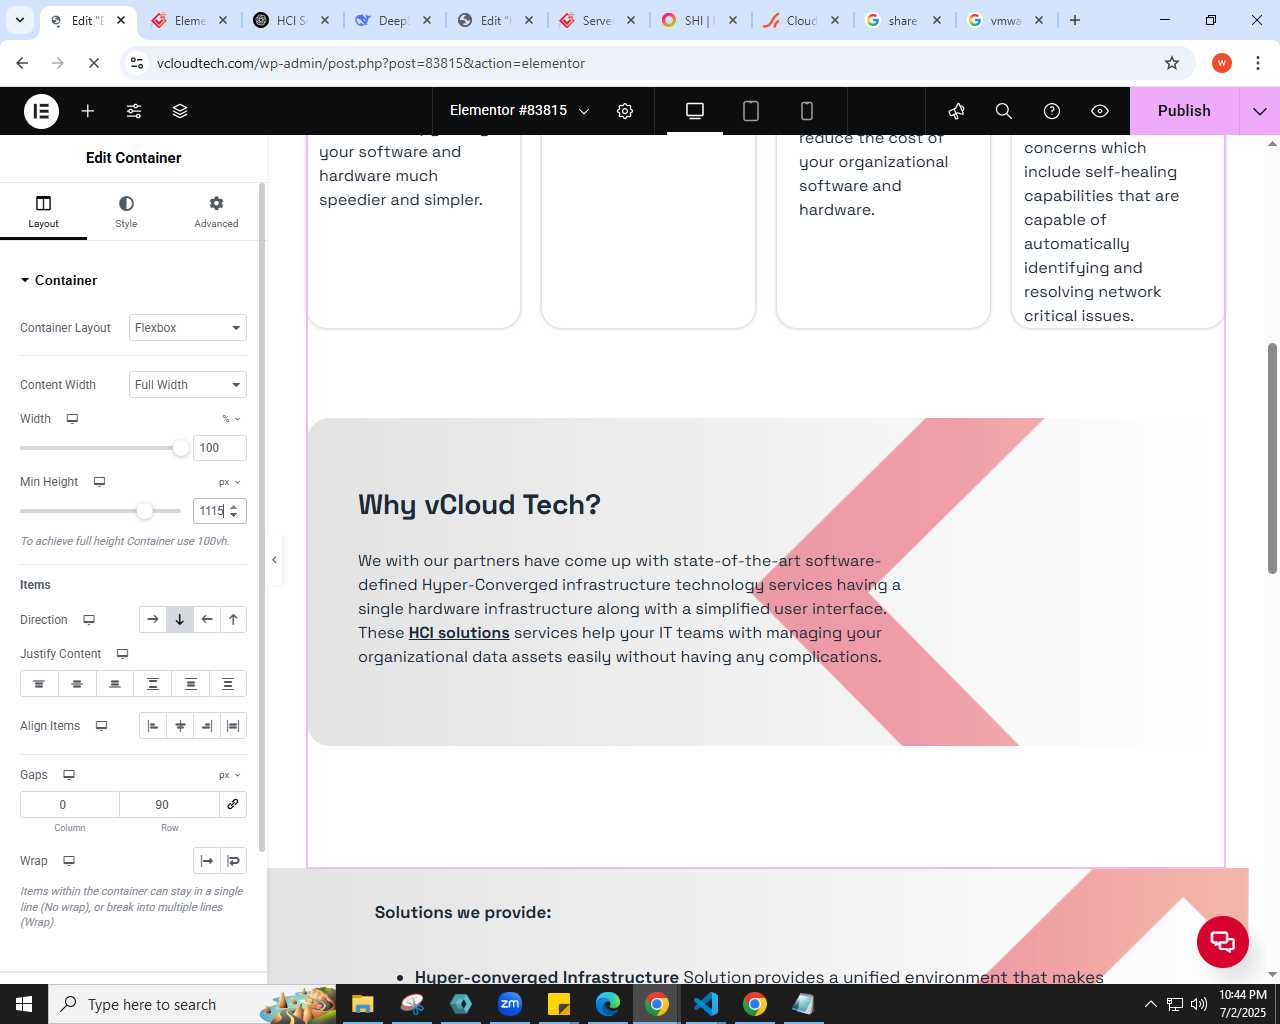Align items to stretch
This screenshot has height=1024, width=1280.
click(x=233, y=726)
